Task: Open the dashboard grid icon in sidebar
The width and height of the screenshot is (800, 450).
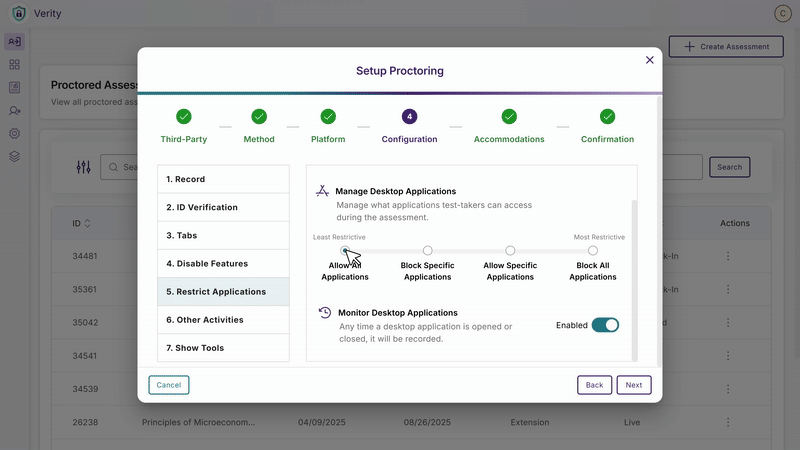Action: 14,64
